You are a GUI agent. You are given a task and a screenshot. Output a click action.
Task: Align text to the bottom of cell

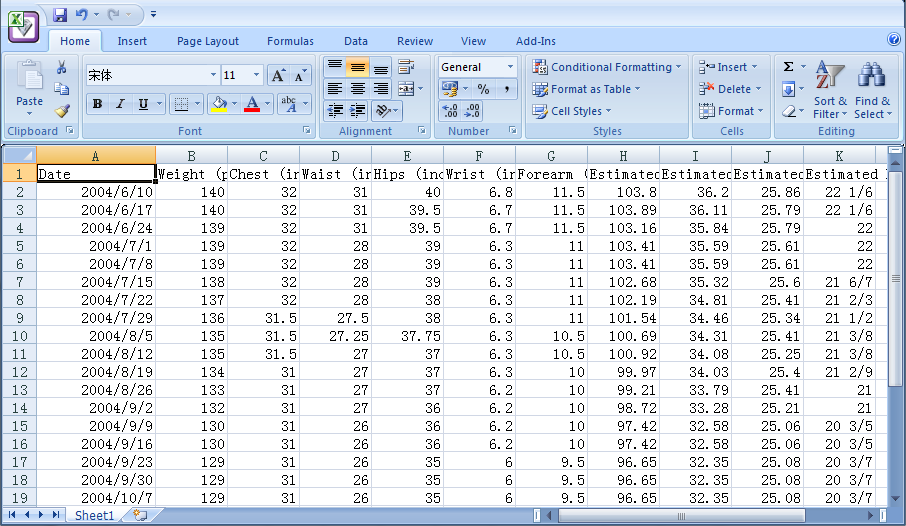pos(380,67)
